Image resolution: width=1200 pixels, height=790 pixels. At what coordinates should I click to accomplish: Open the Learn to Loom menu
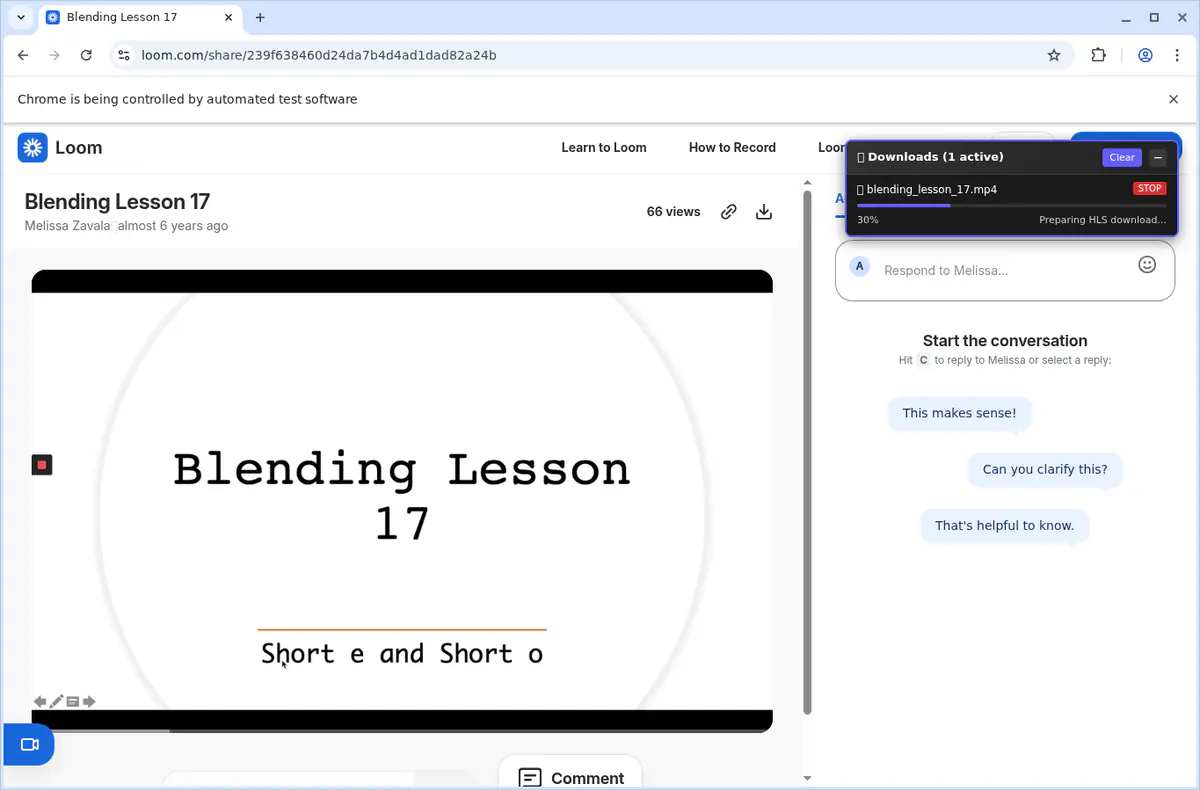pyautogui.click(x=604, y=147)
